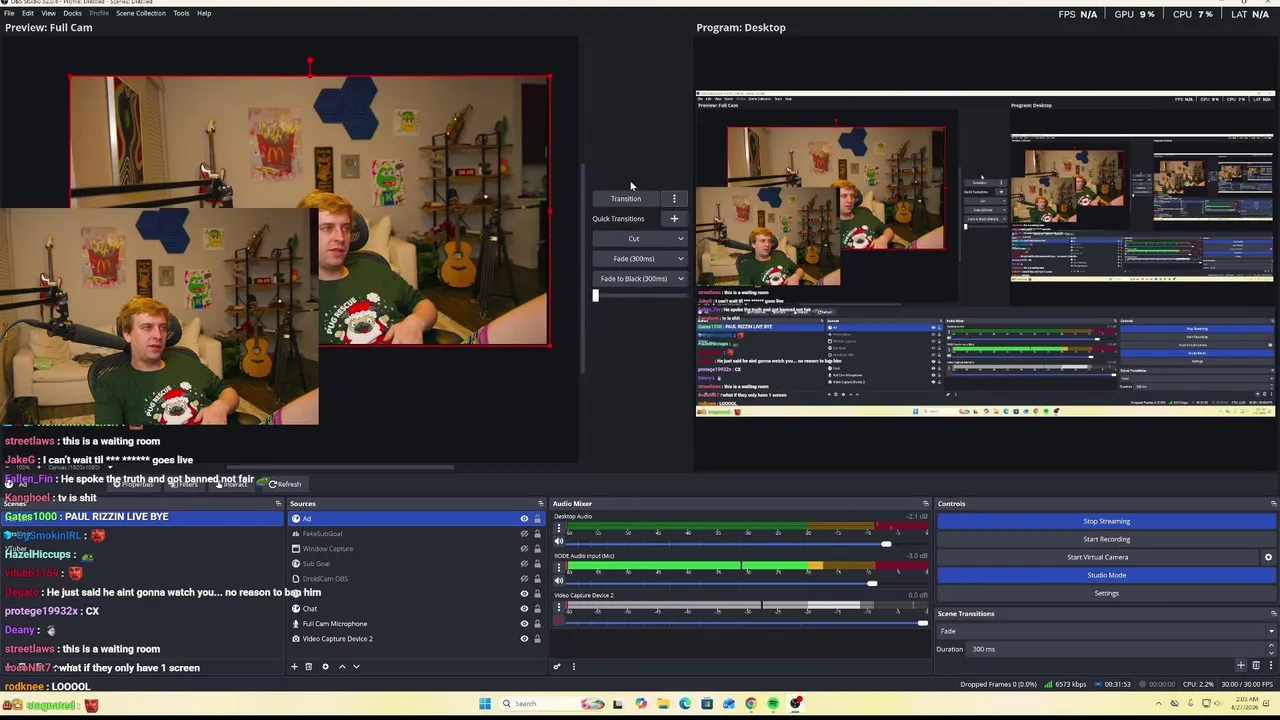
Task: Open the Fade to Black (300ms) dropdown
Action: tap(681, 279)
